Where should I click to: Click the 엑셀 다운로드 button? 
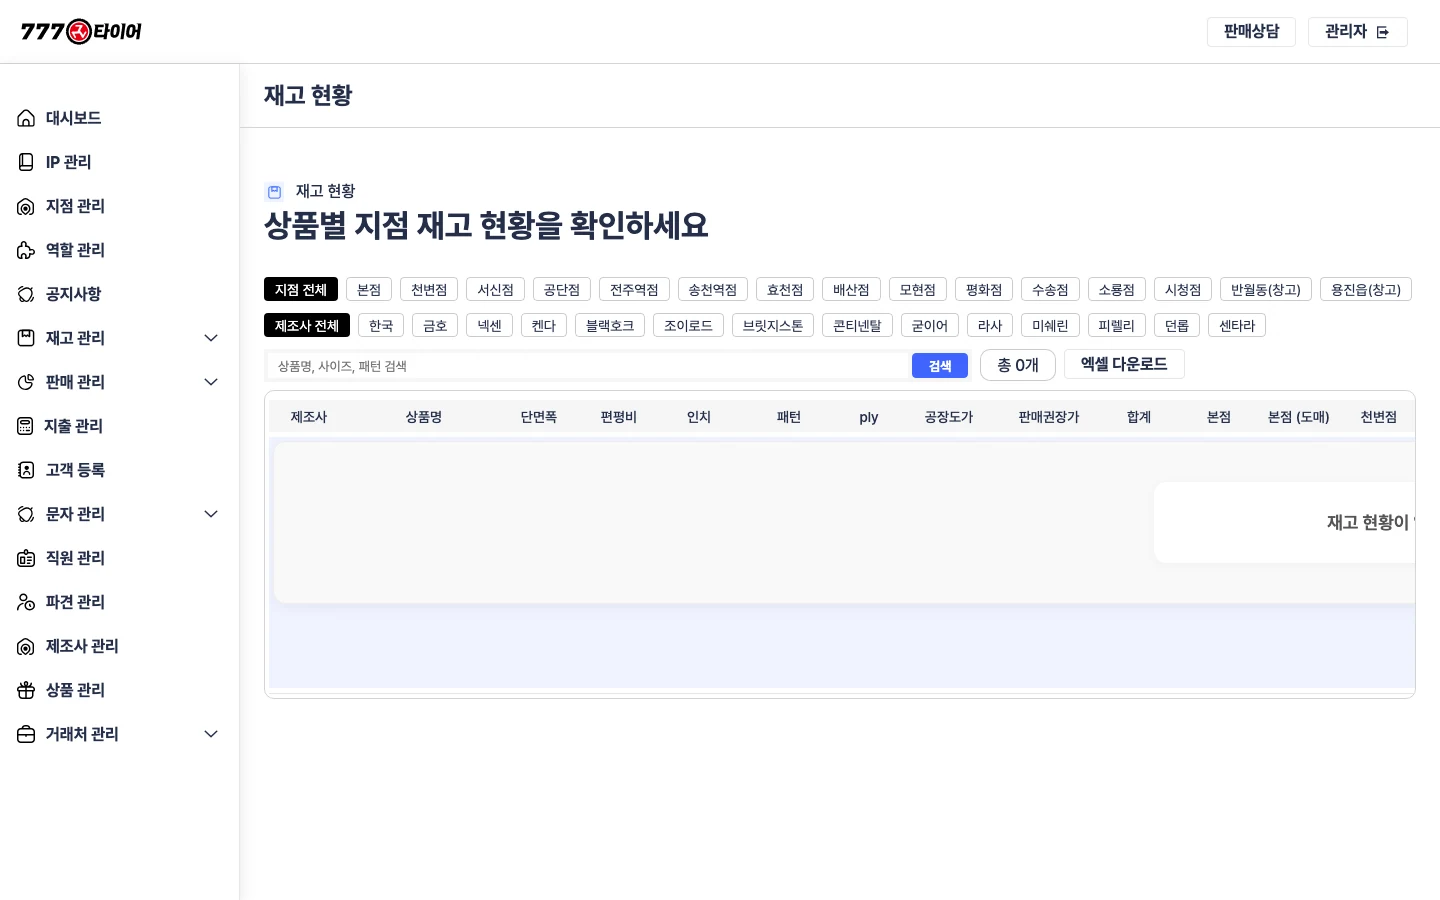coord(1124,364)
